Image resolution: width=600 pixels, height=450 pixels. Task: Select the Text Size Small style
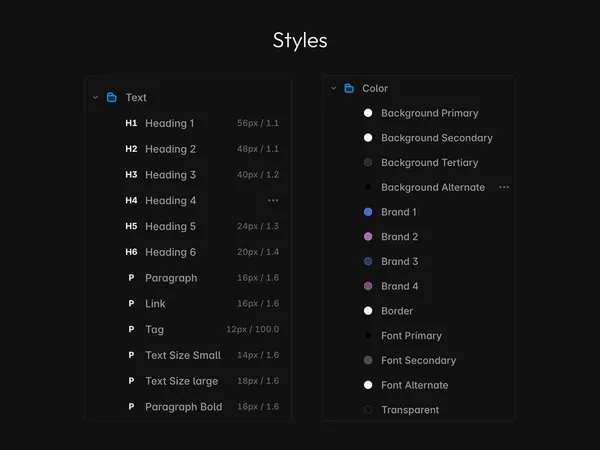(183, 355)
